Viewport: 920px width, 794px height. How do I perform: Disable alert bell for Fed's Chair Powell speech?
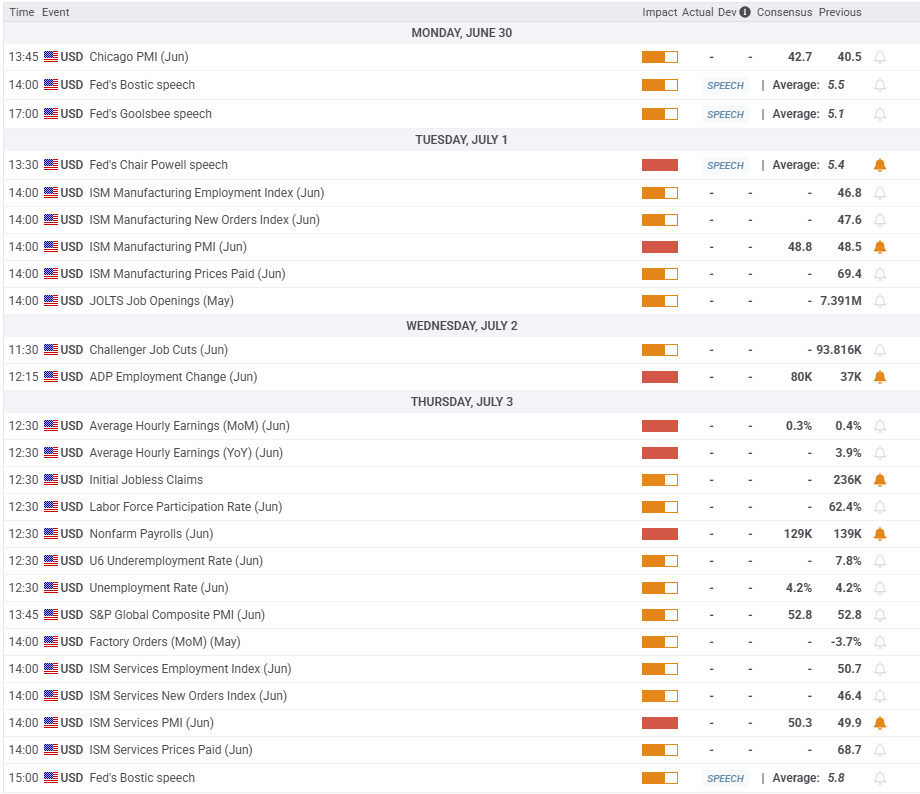click(880, 165)
